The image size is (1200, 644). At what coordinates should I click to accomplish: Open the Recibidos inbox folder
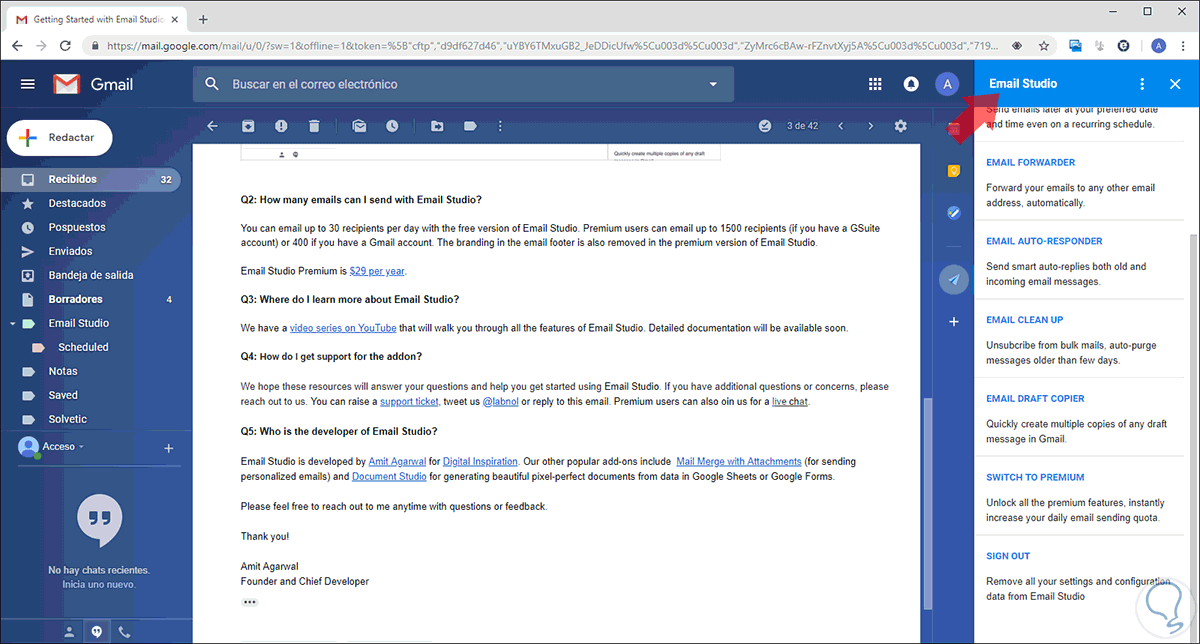[92, 180]
